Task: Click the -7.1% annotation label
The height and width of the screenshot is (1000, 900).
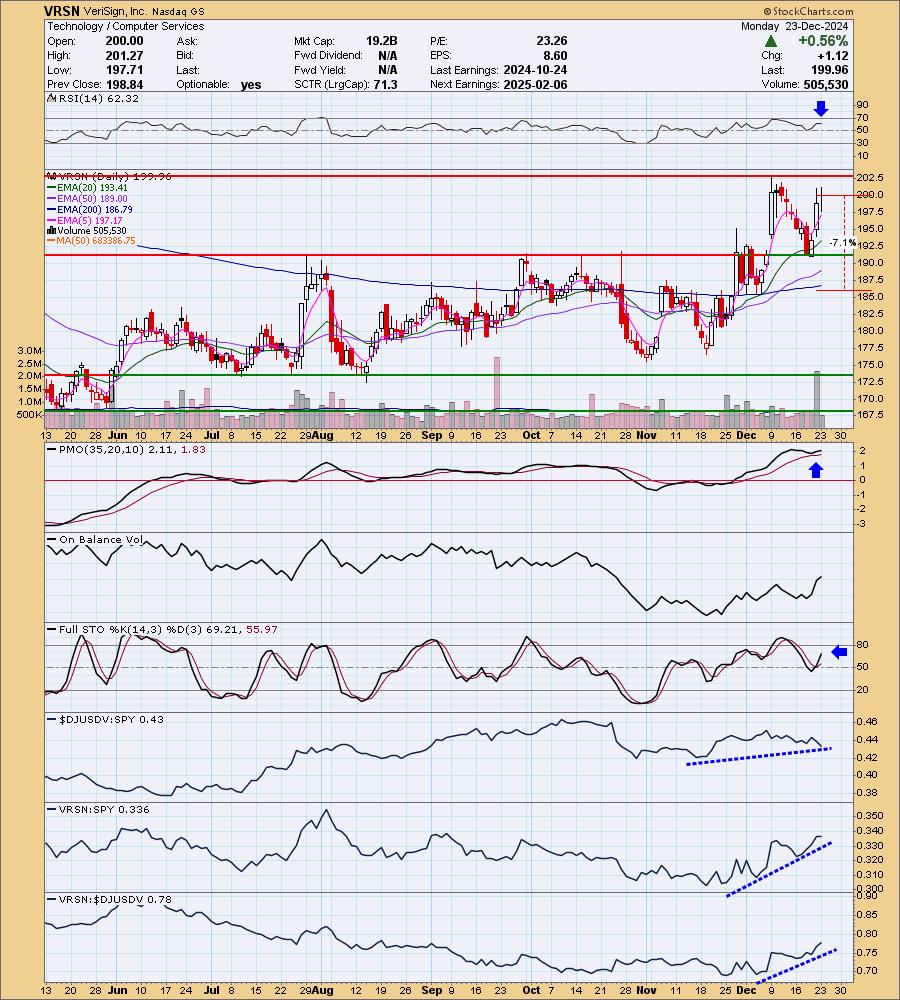Action: 843,243
